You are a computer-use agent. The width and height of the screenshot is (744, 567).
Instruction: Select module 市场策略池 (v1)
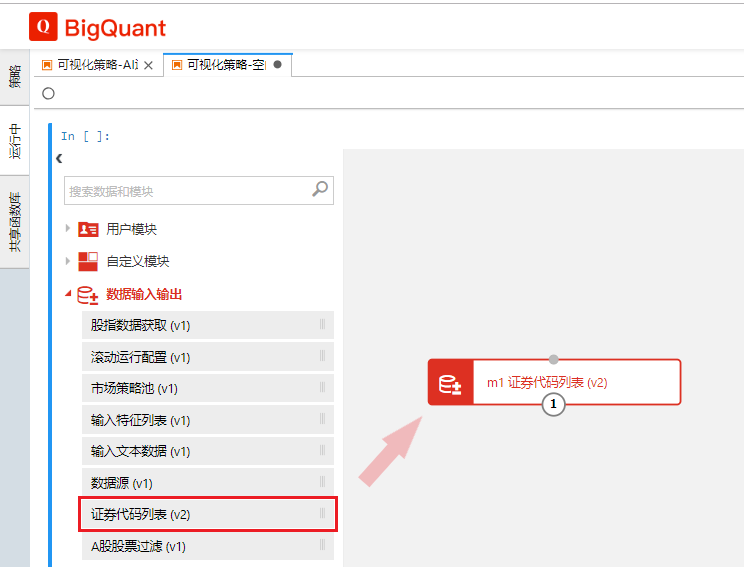pyautogui.click(x=208, y=388)
